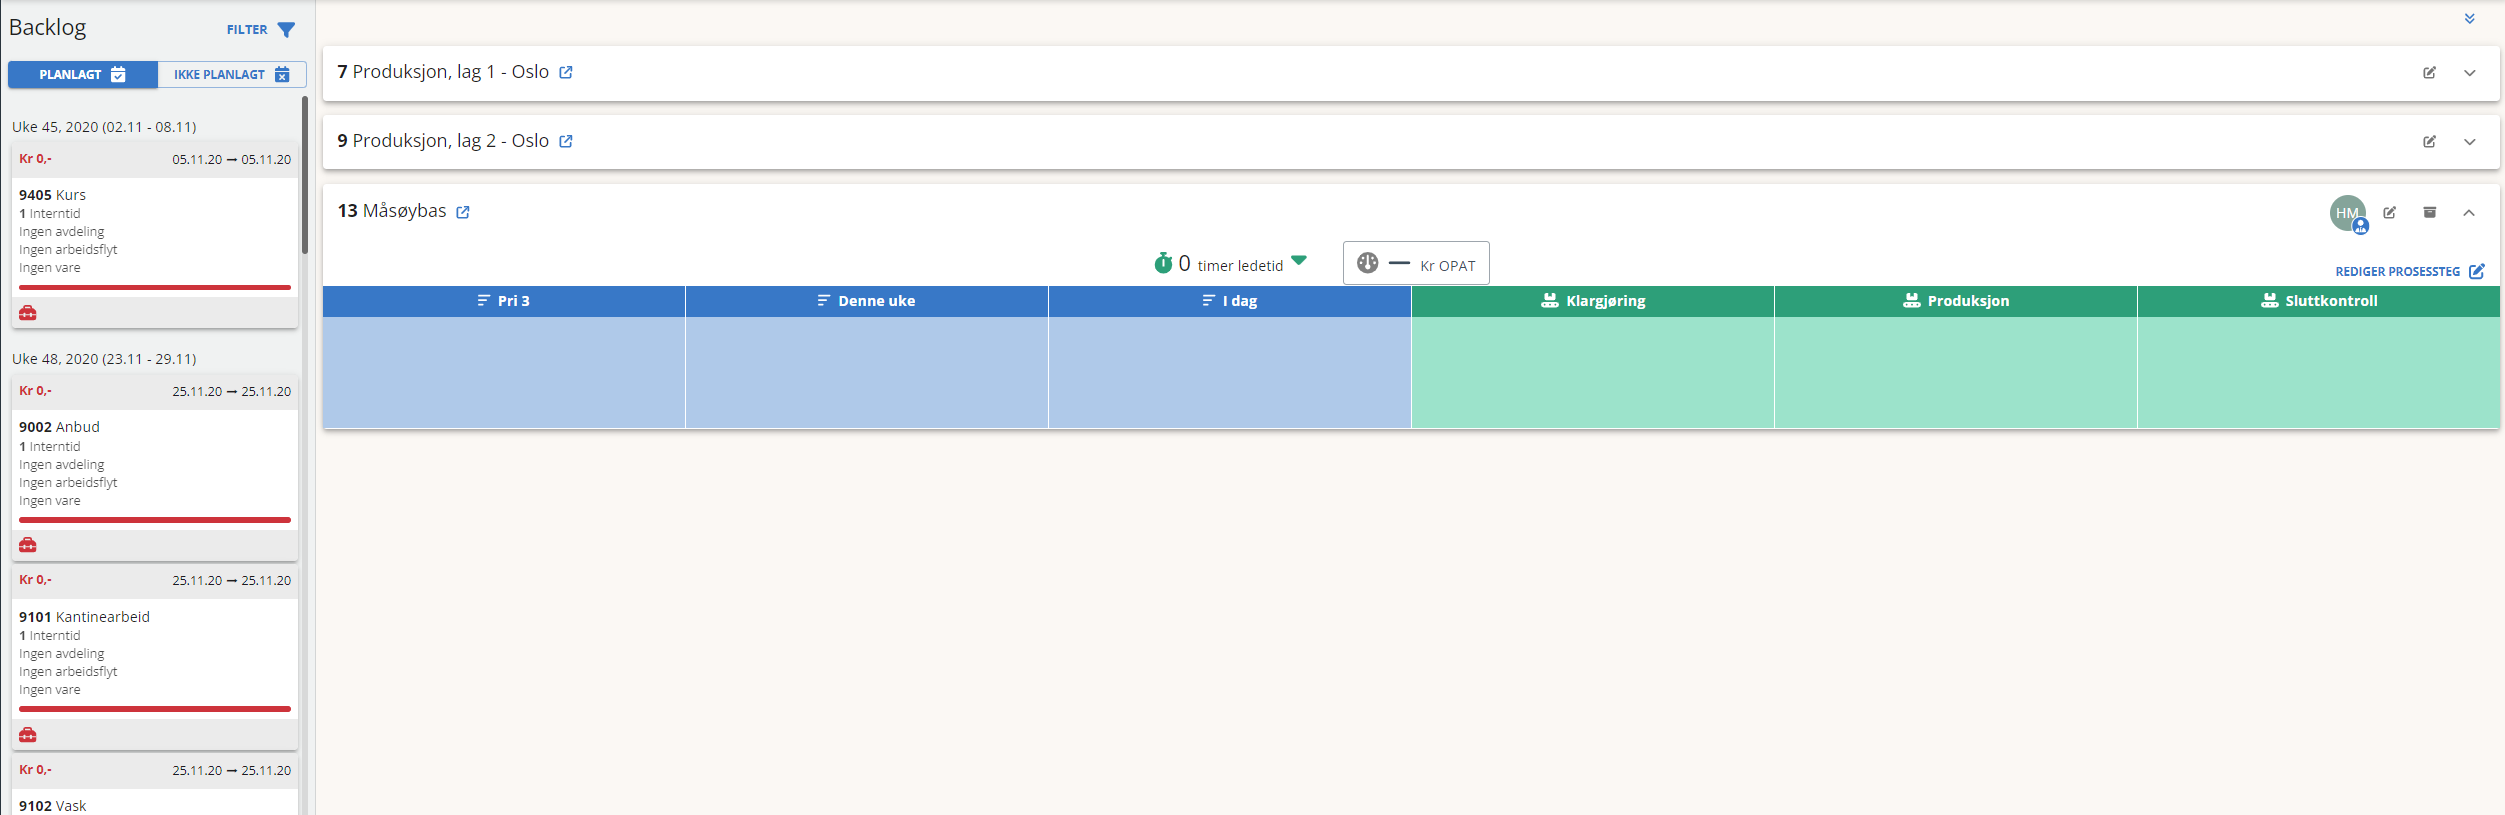Collapse the 13 Måsøybas board
This screenshot has width=2505, height=815.
click(x=2469, y=213)
